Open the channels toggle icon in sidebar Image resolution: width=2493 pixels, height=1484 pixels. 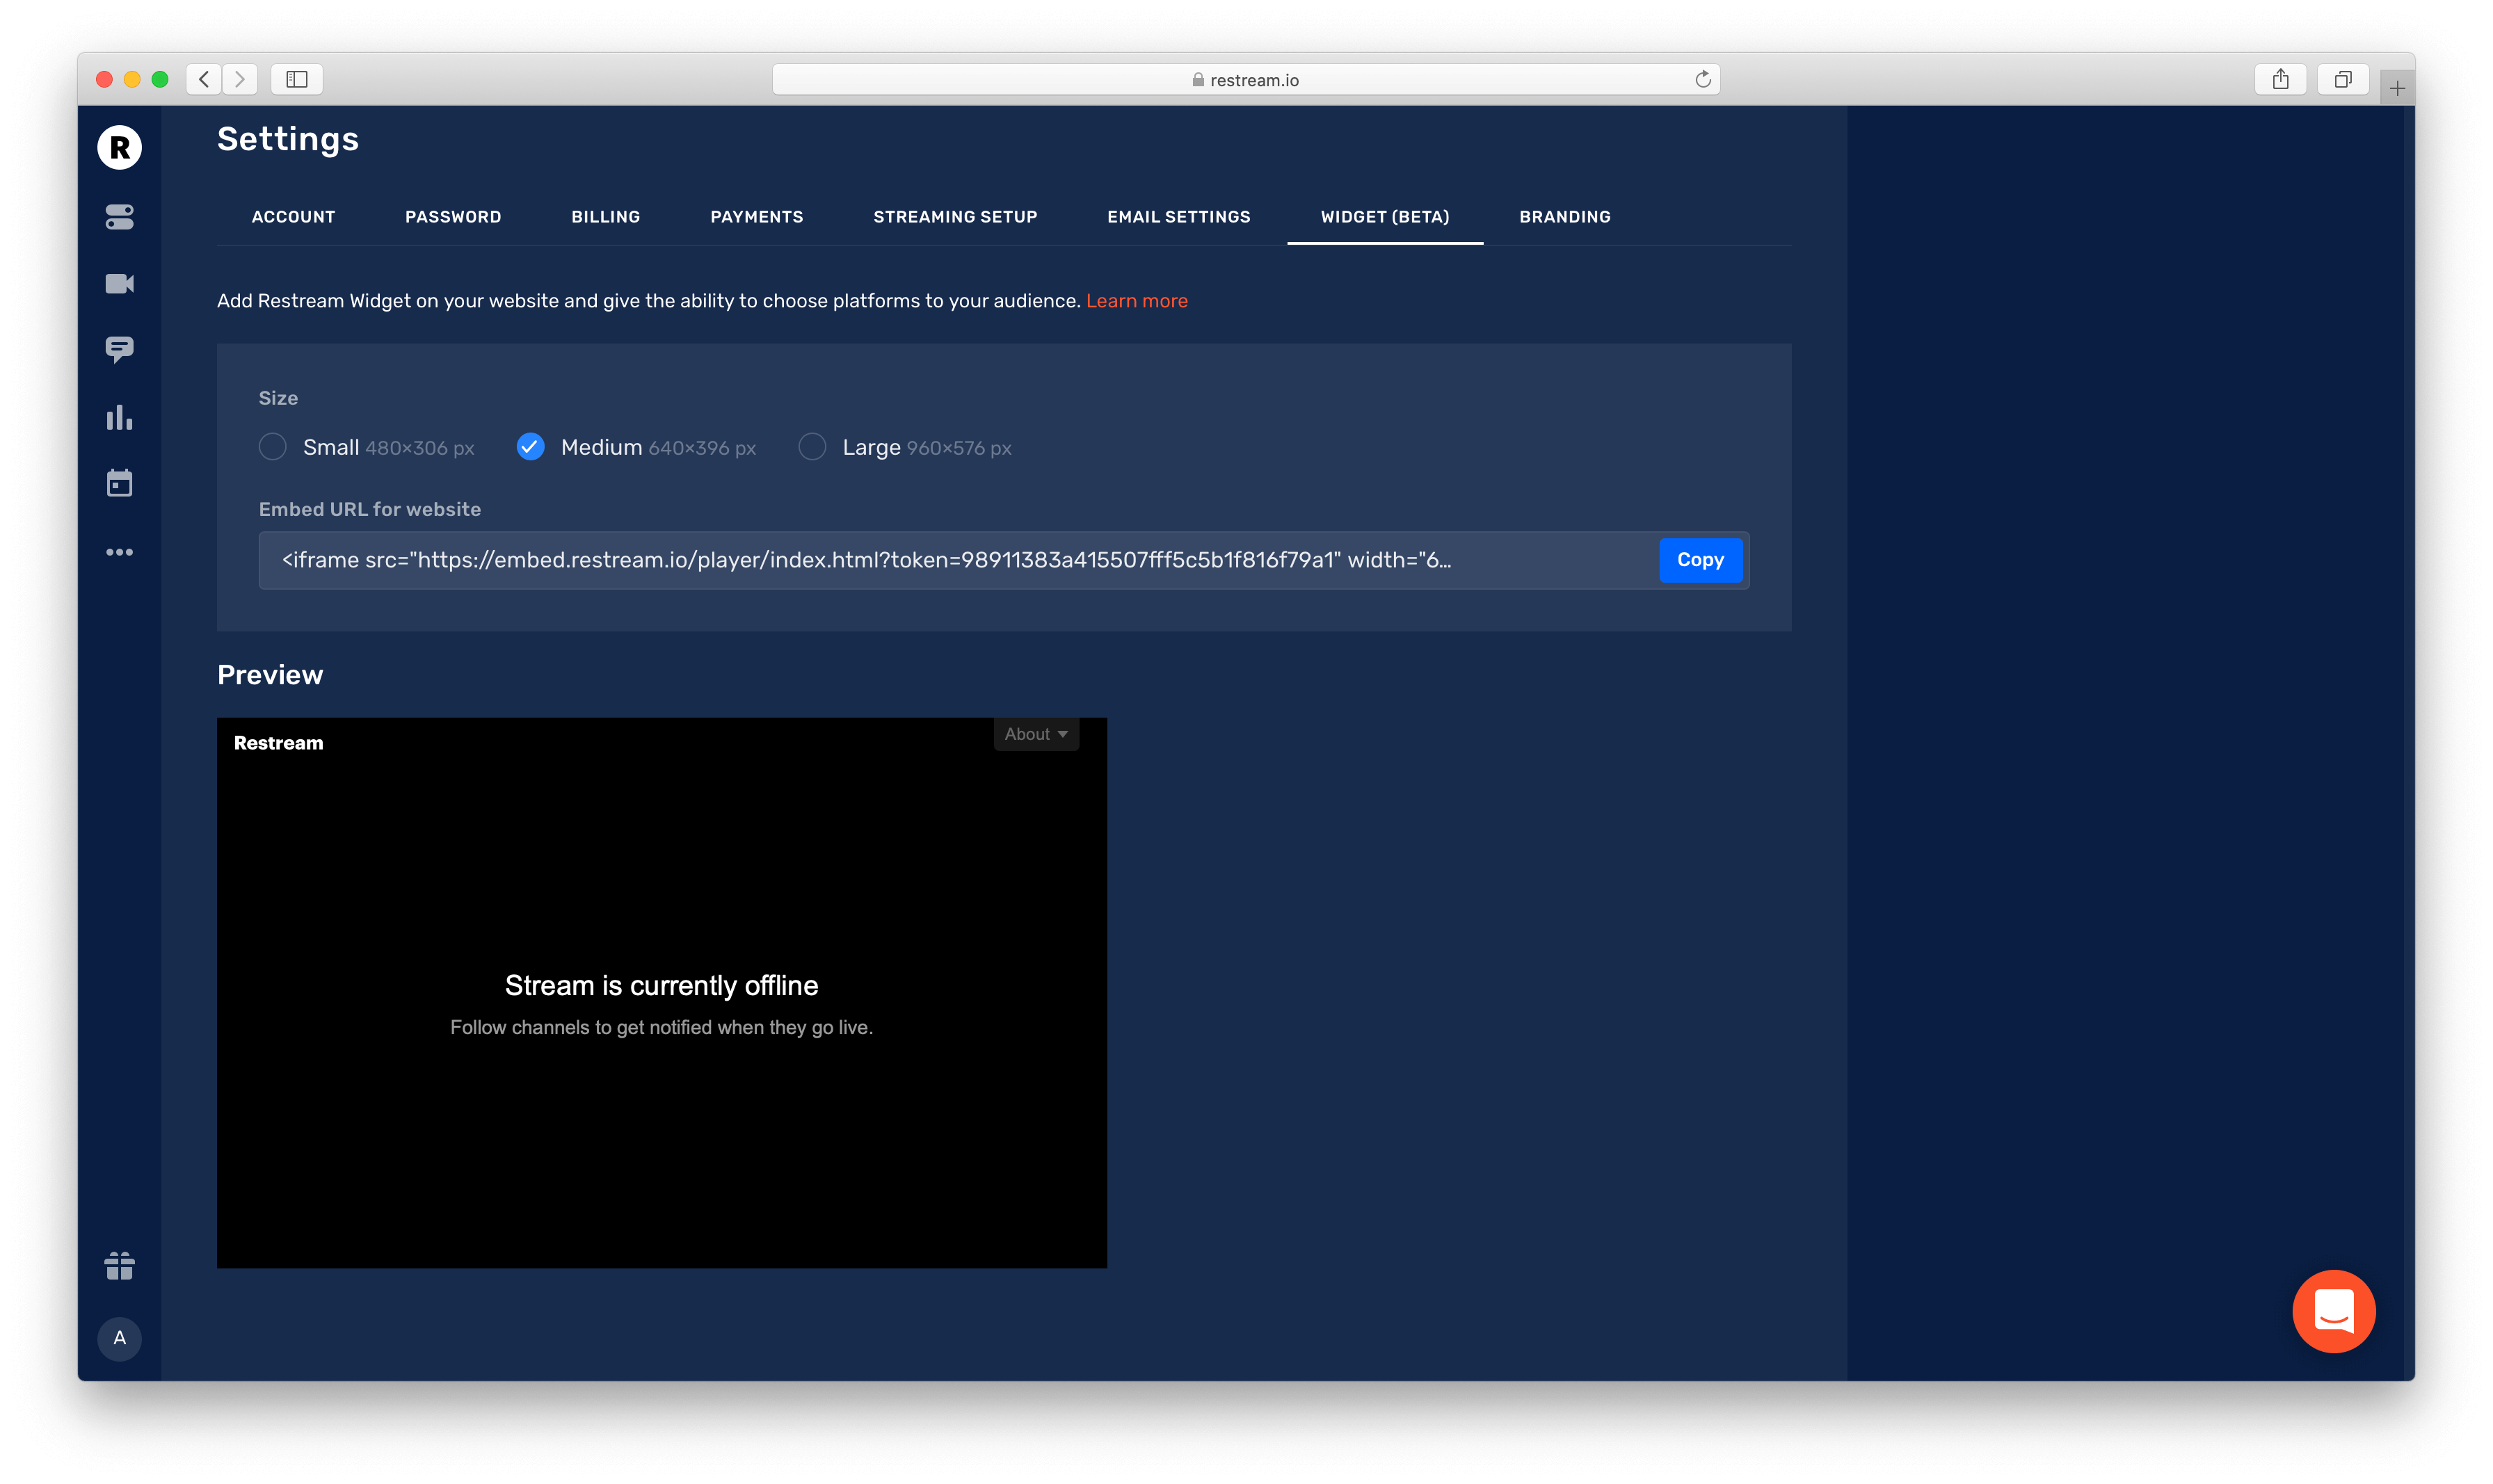[x=119, y=217]
